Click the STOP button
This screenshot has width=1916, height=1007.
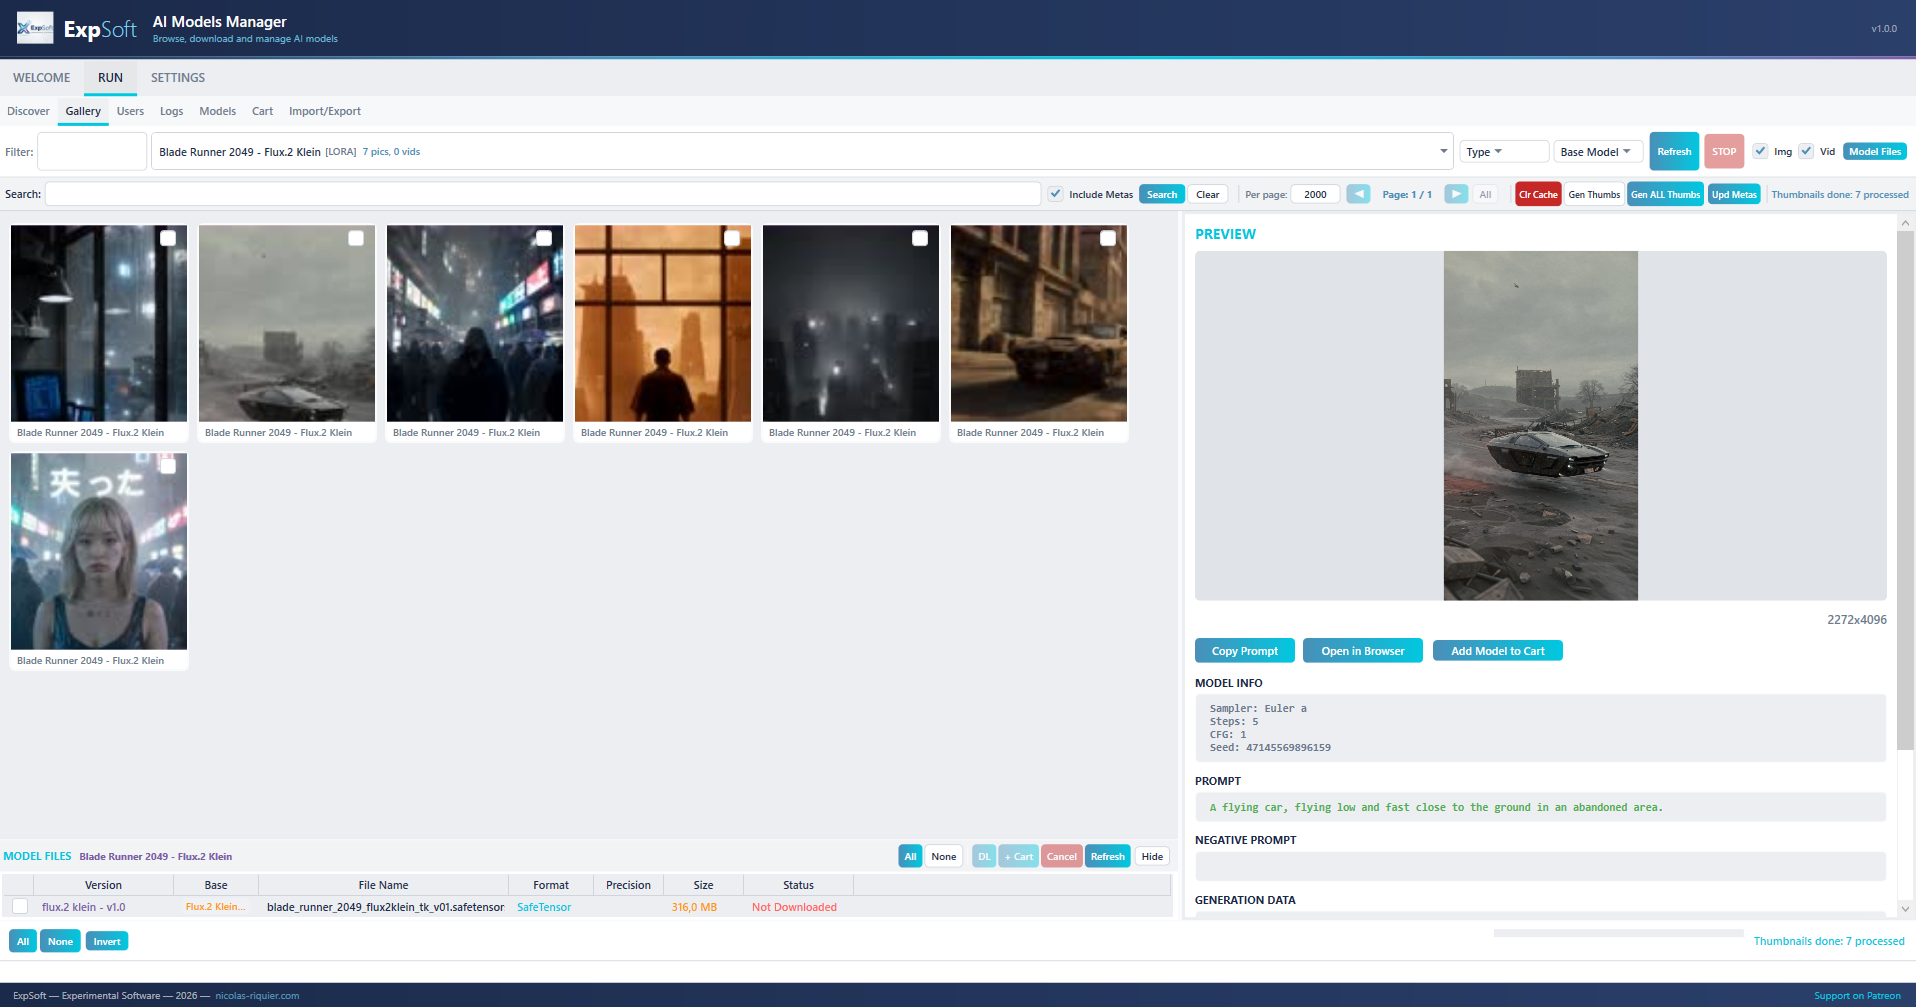(1724, 152)
